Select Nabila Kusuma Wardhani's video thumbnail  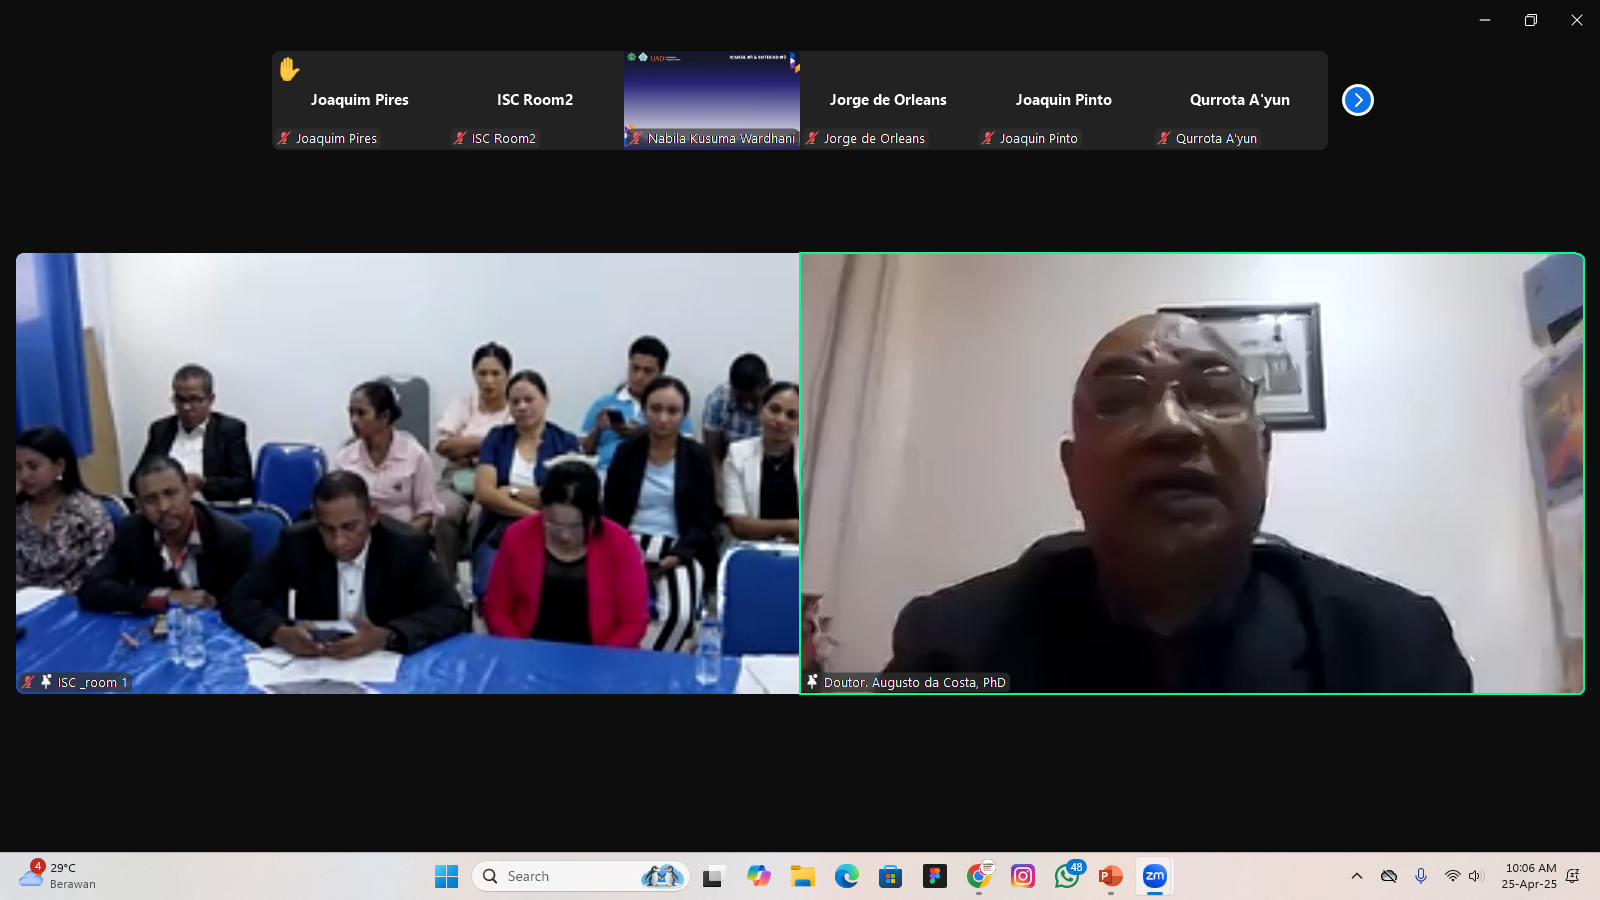point(711,98)
